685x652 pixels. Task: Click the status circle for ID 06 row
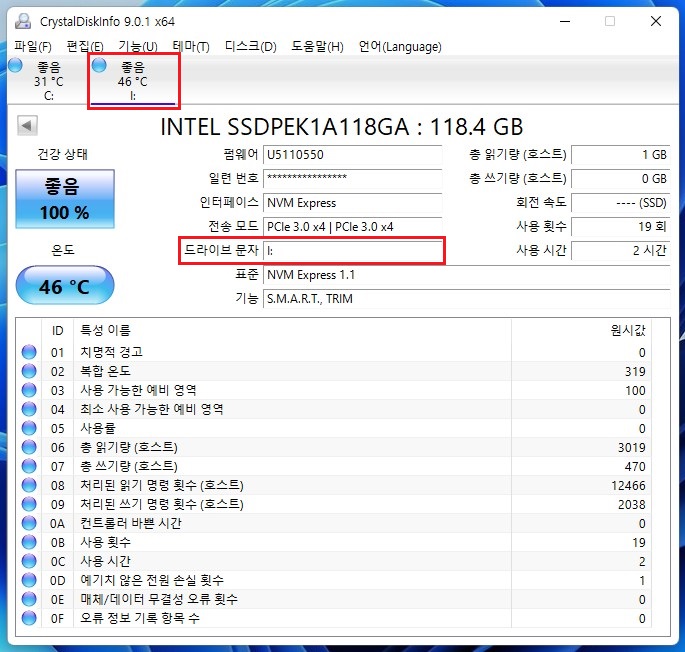click(x=29, y=447)
